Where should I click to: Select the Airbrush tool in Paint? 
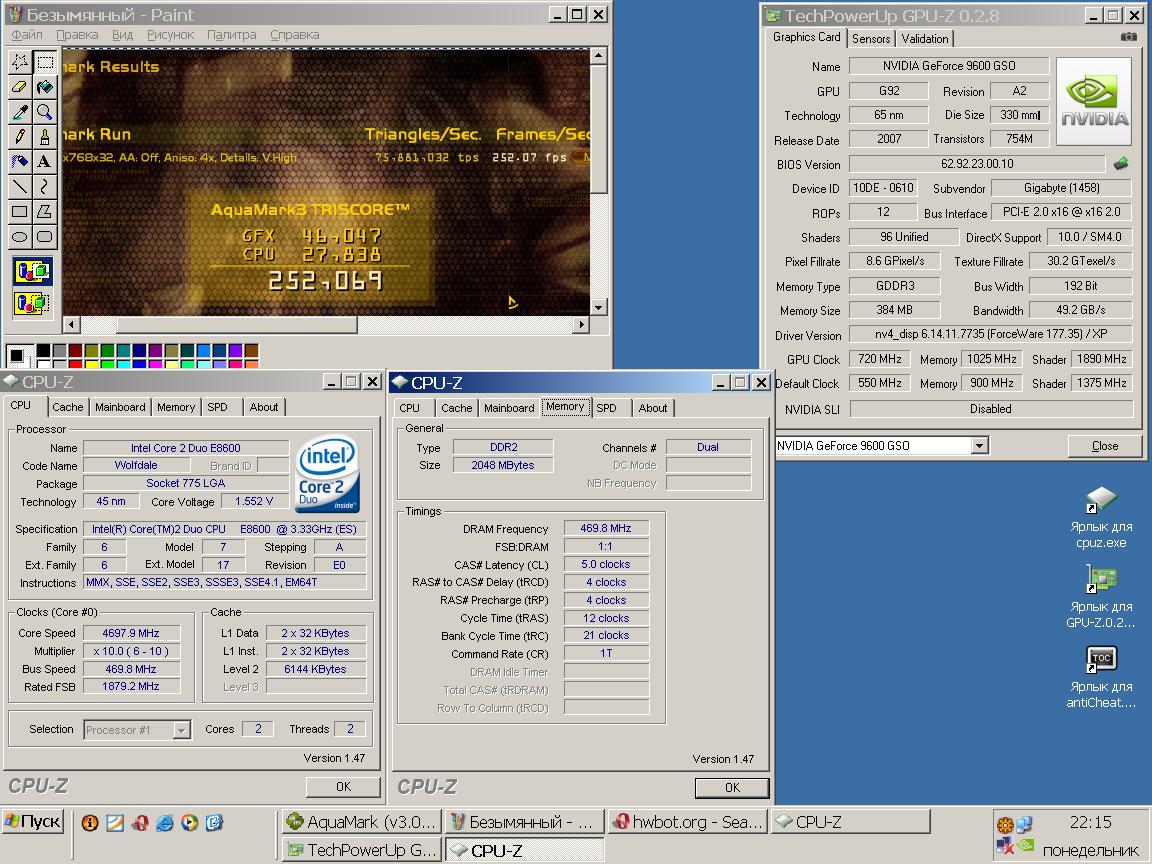pyautogui.click(x=20, y=162)
